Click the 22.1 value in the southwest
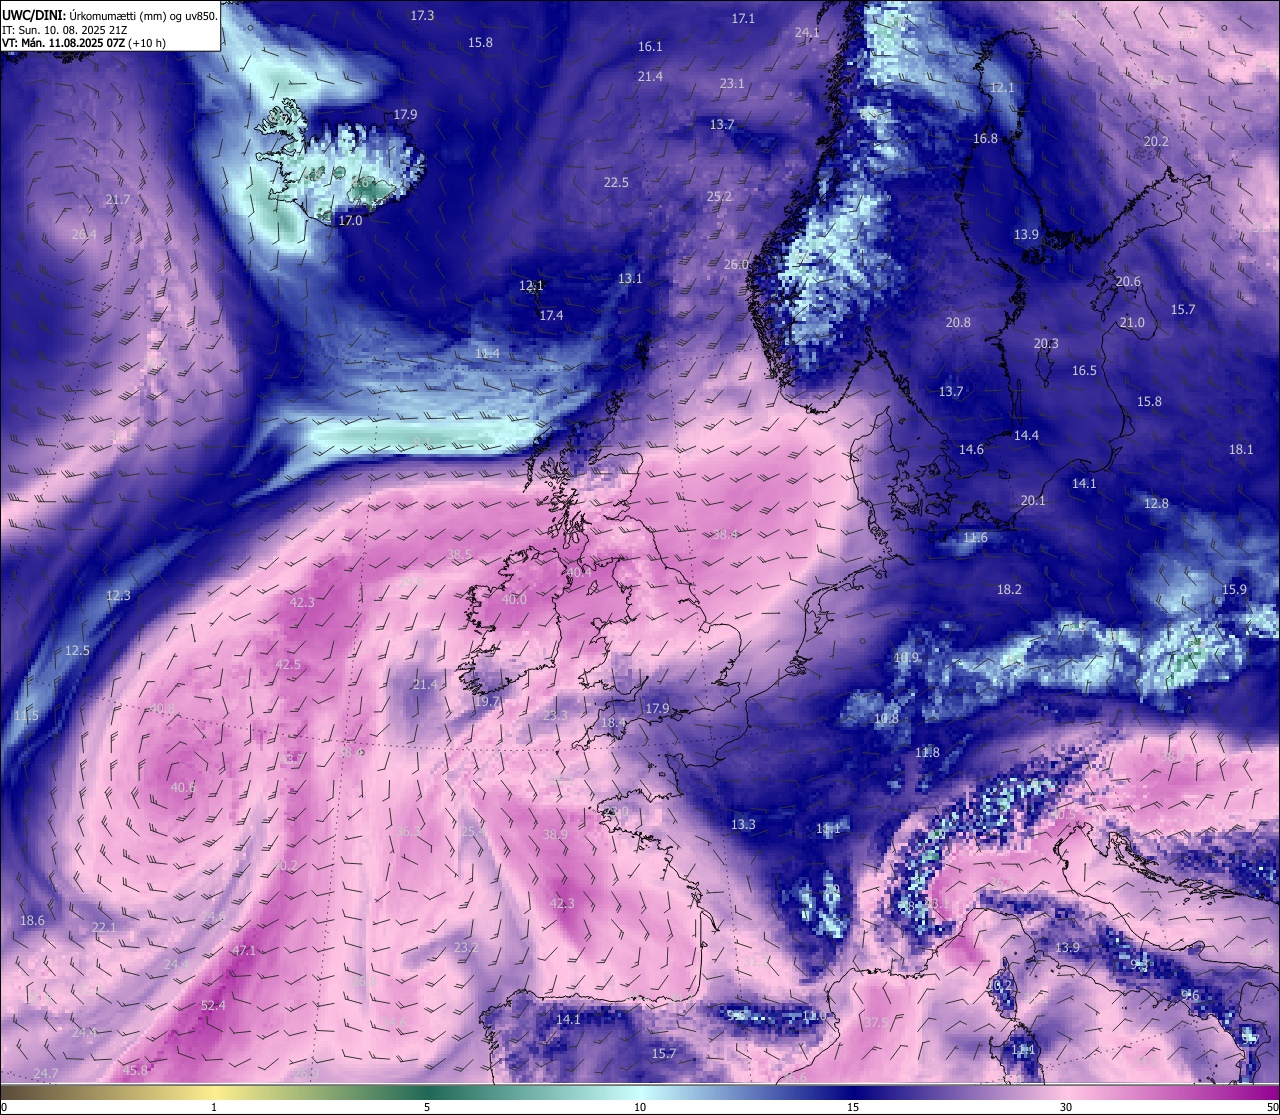Image resolution: width=1280 pixels, height=1115 pixels. coord(104,927)
